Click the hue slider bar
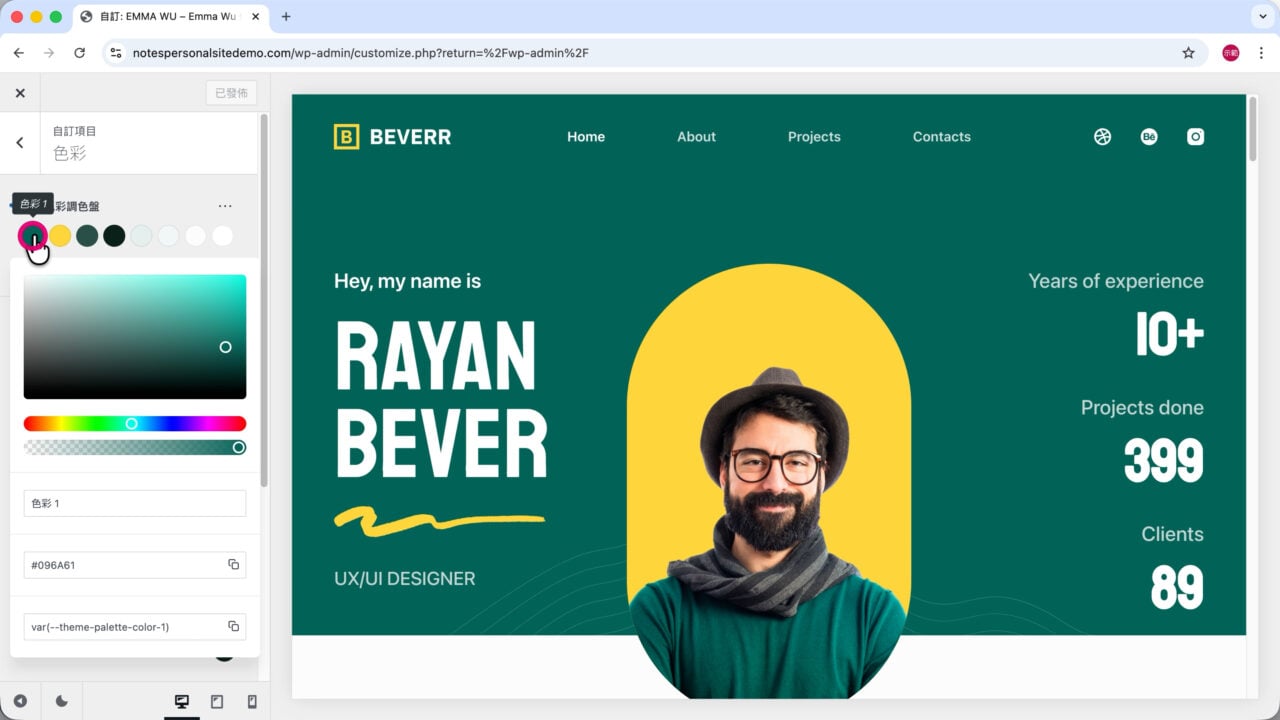The width and height of the screenshot is (1280, 720). point(135,424)
